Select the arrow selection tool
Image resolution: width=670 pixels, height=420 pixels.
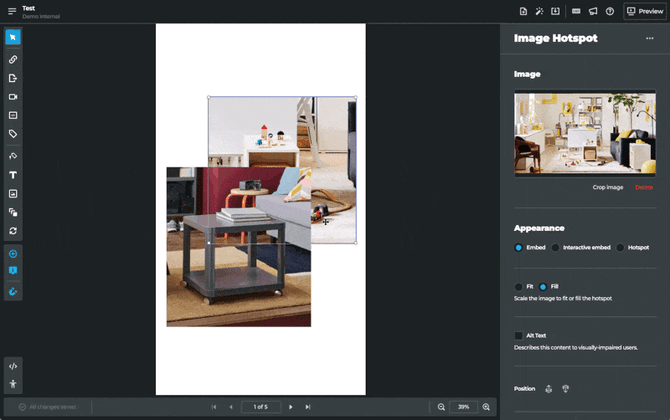[13, 38]
